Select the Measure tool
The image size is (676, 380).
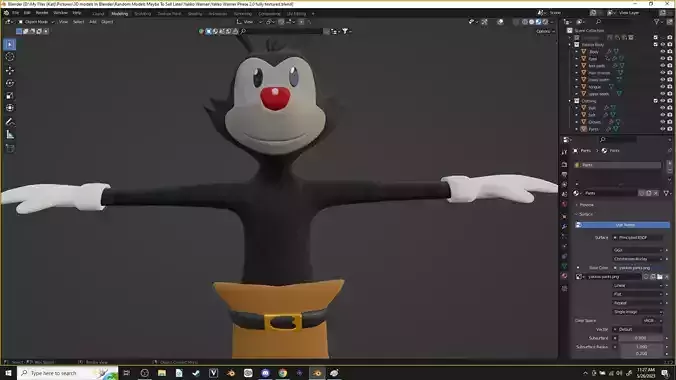tap(10, 135)
